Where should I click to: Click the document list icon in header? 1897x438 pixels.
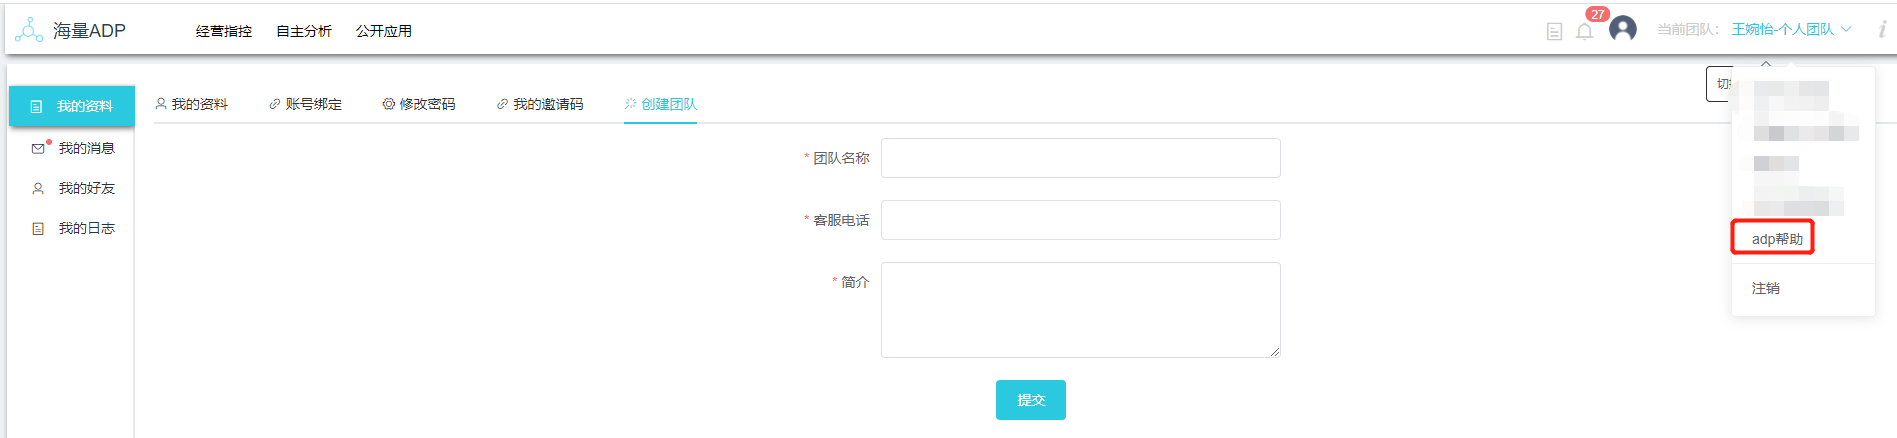click(1554, 31)
